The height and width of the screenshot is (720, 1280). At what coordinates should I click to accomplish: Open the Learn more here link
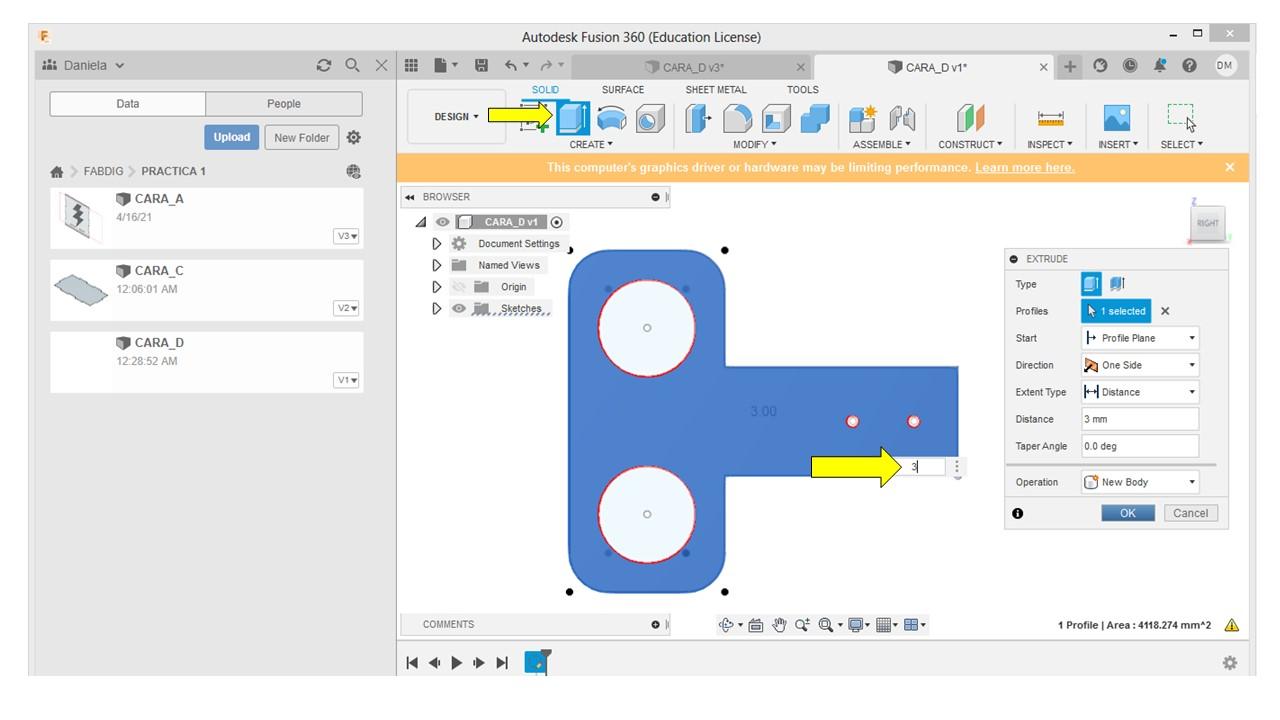click(1025, 167)
